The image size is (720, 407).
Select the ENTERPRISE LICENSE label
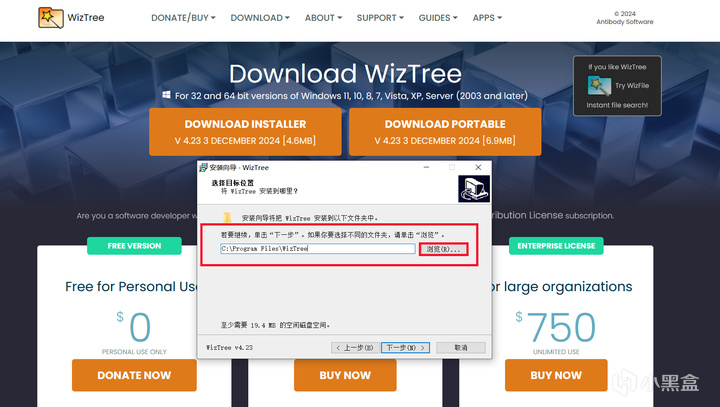click(x=556, y=246)
